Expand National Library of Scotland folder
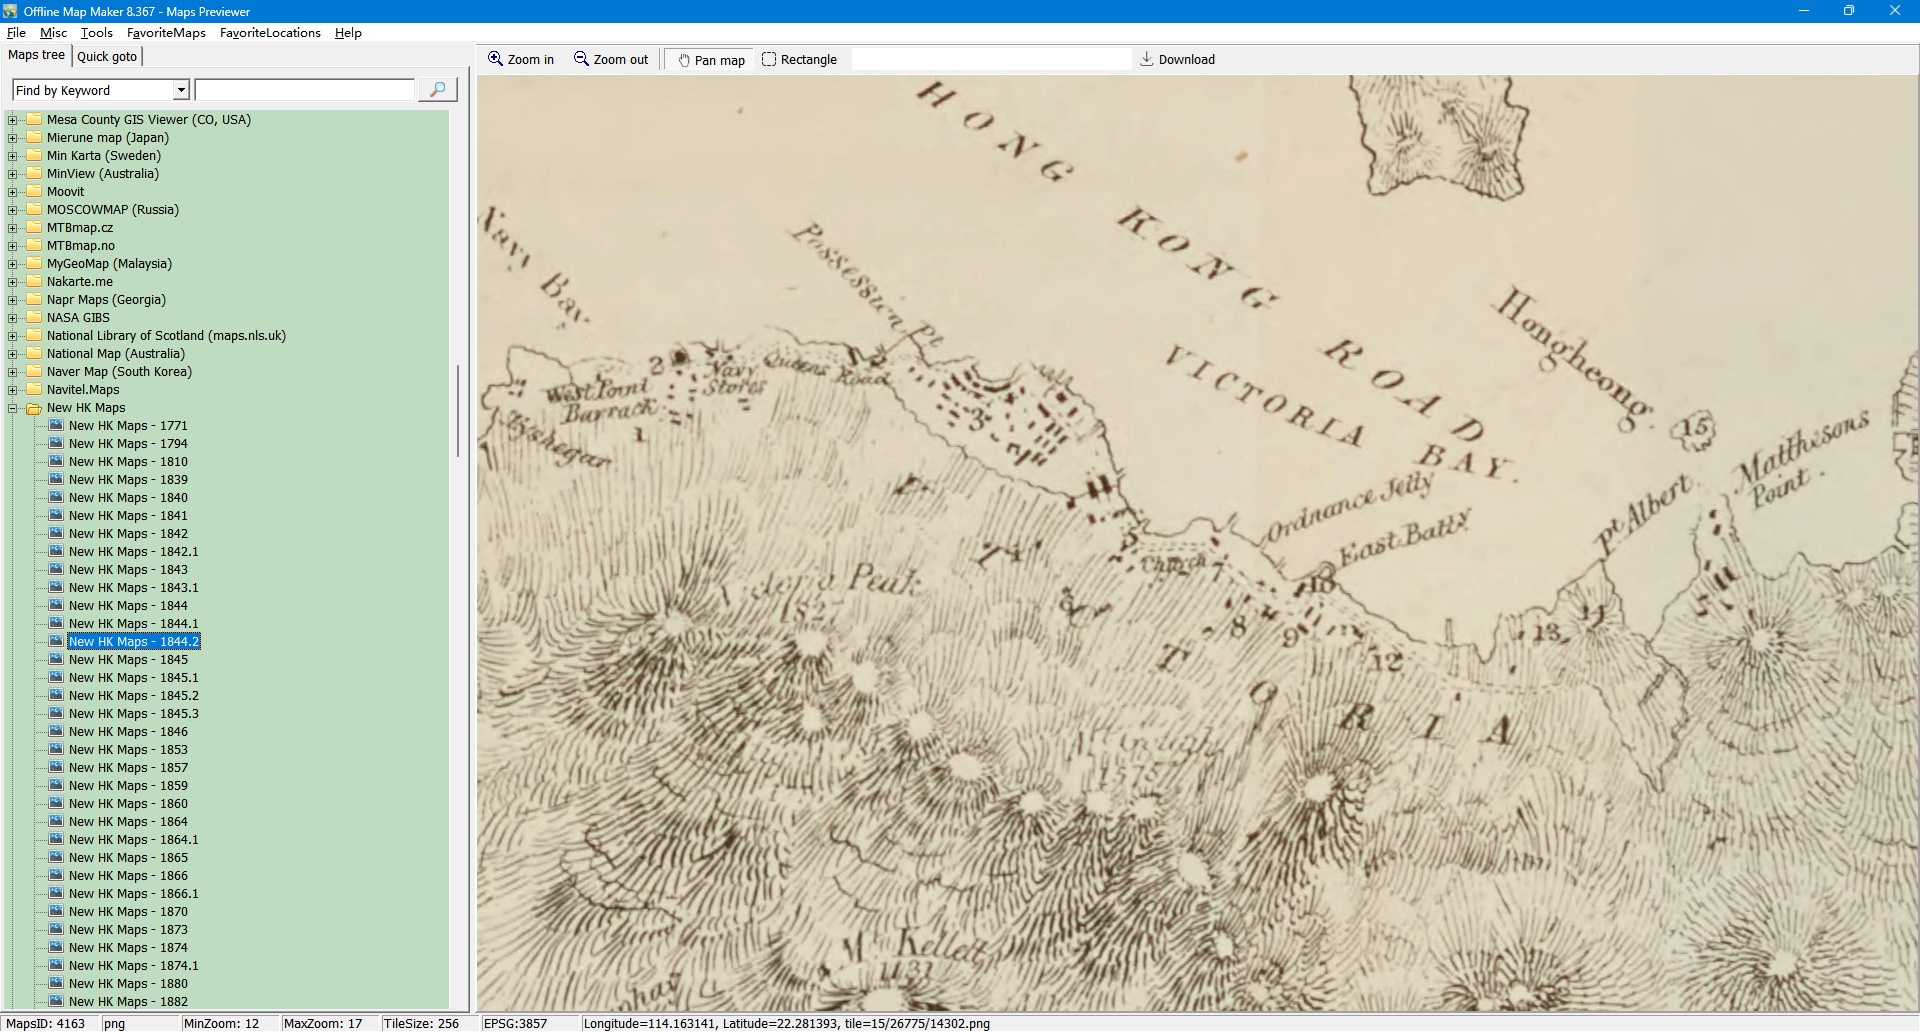 click(x=13, y=336)
